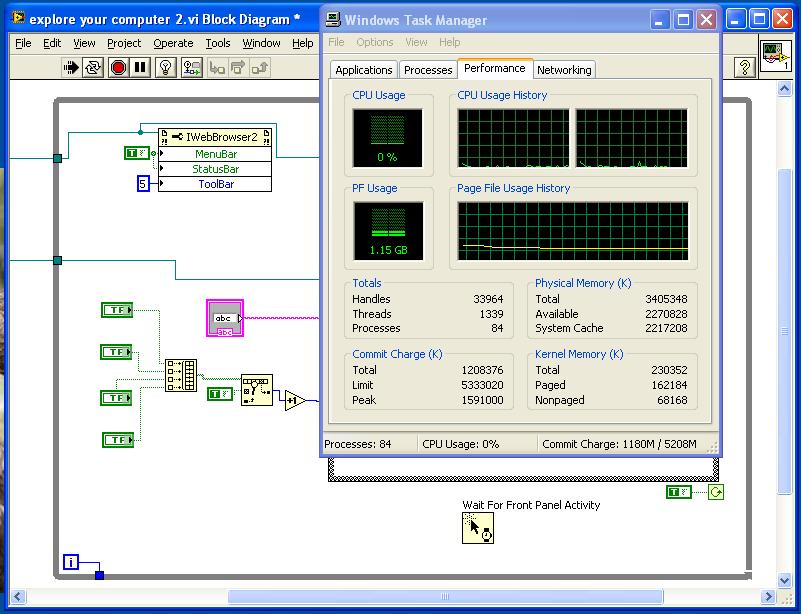Click the blue shift register tunnel
Image resolution: width=801 pixels, height=614 pixels.
click(x=100, y=575)
